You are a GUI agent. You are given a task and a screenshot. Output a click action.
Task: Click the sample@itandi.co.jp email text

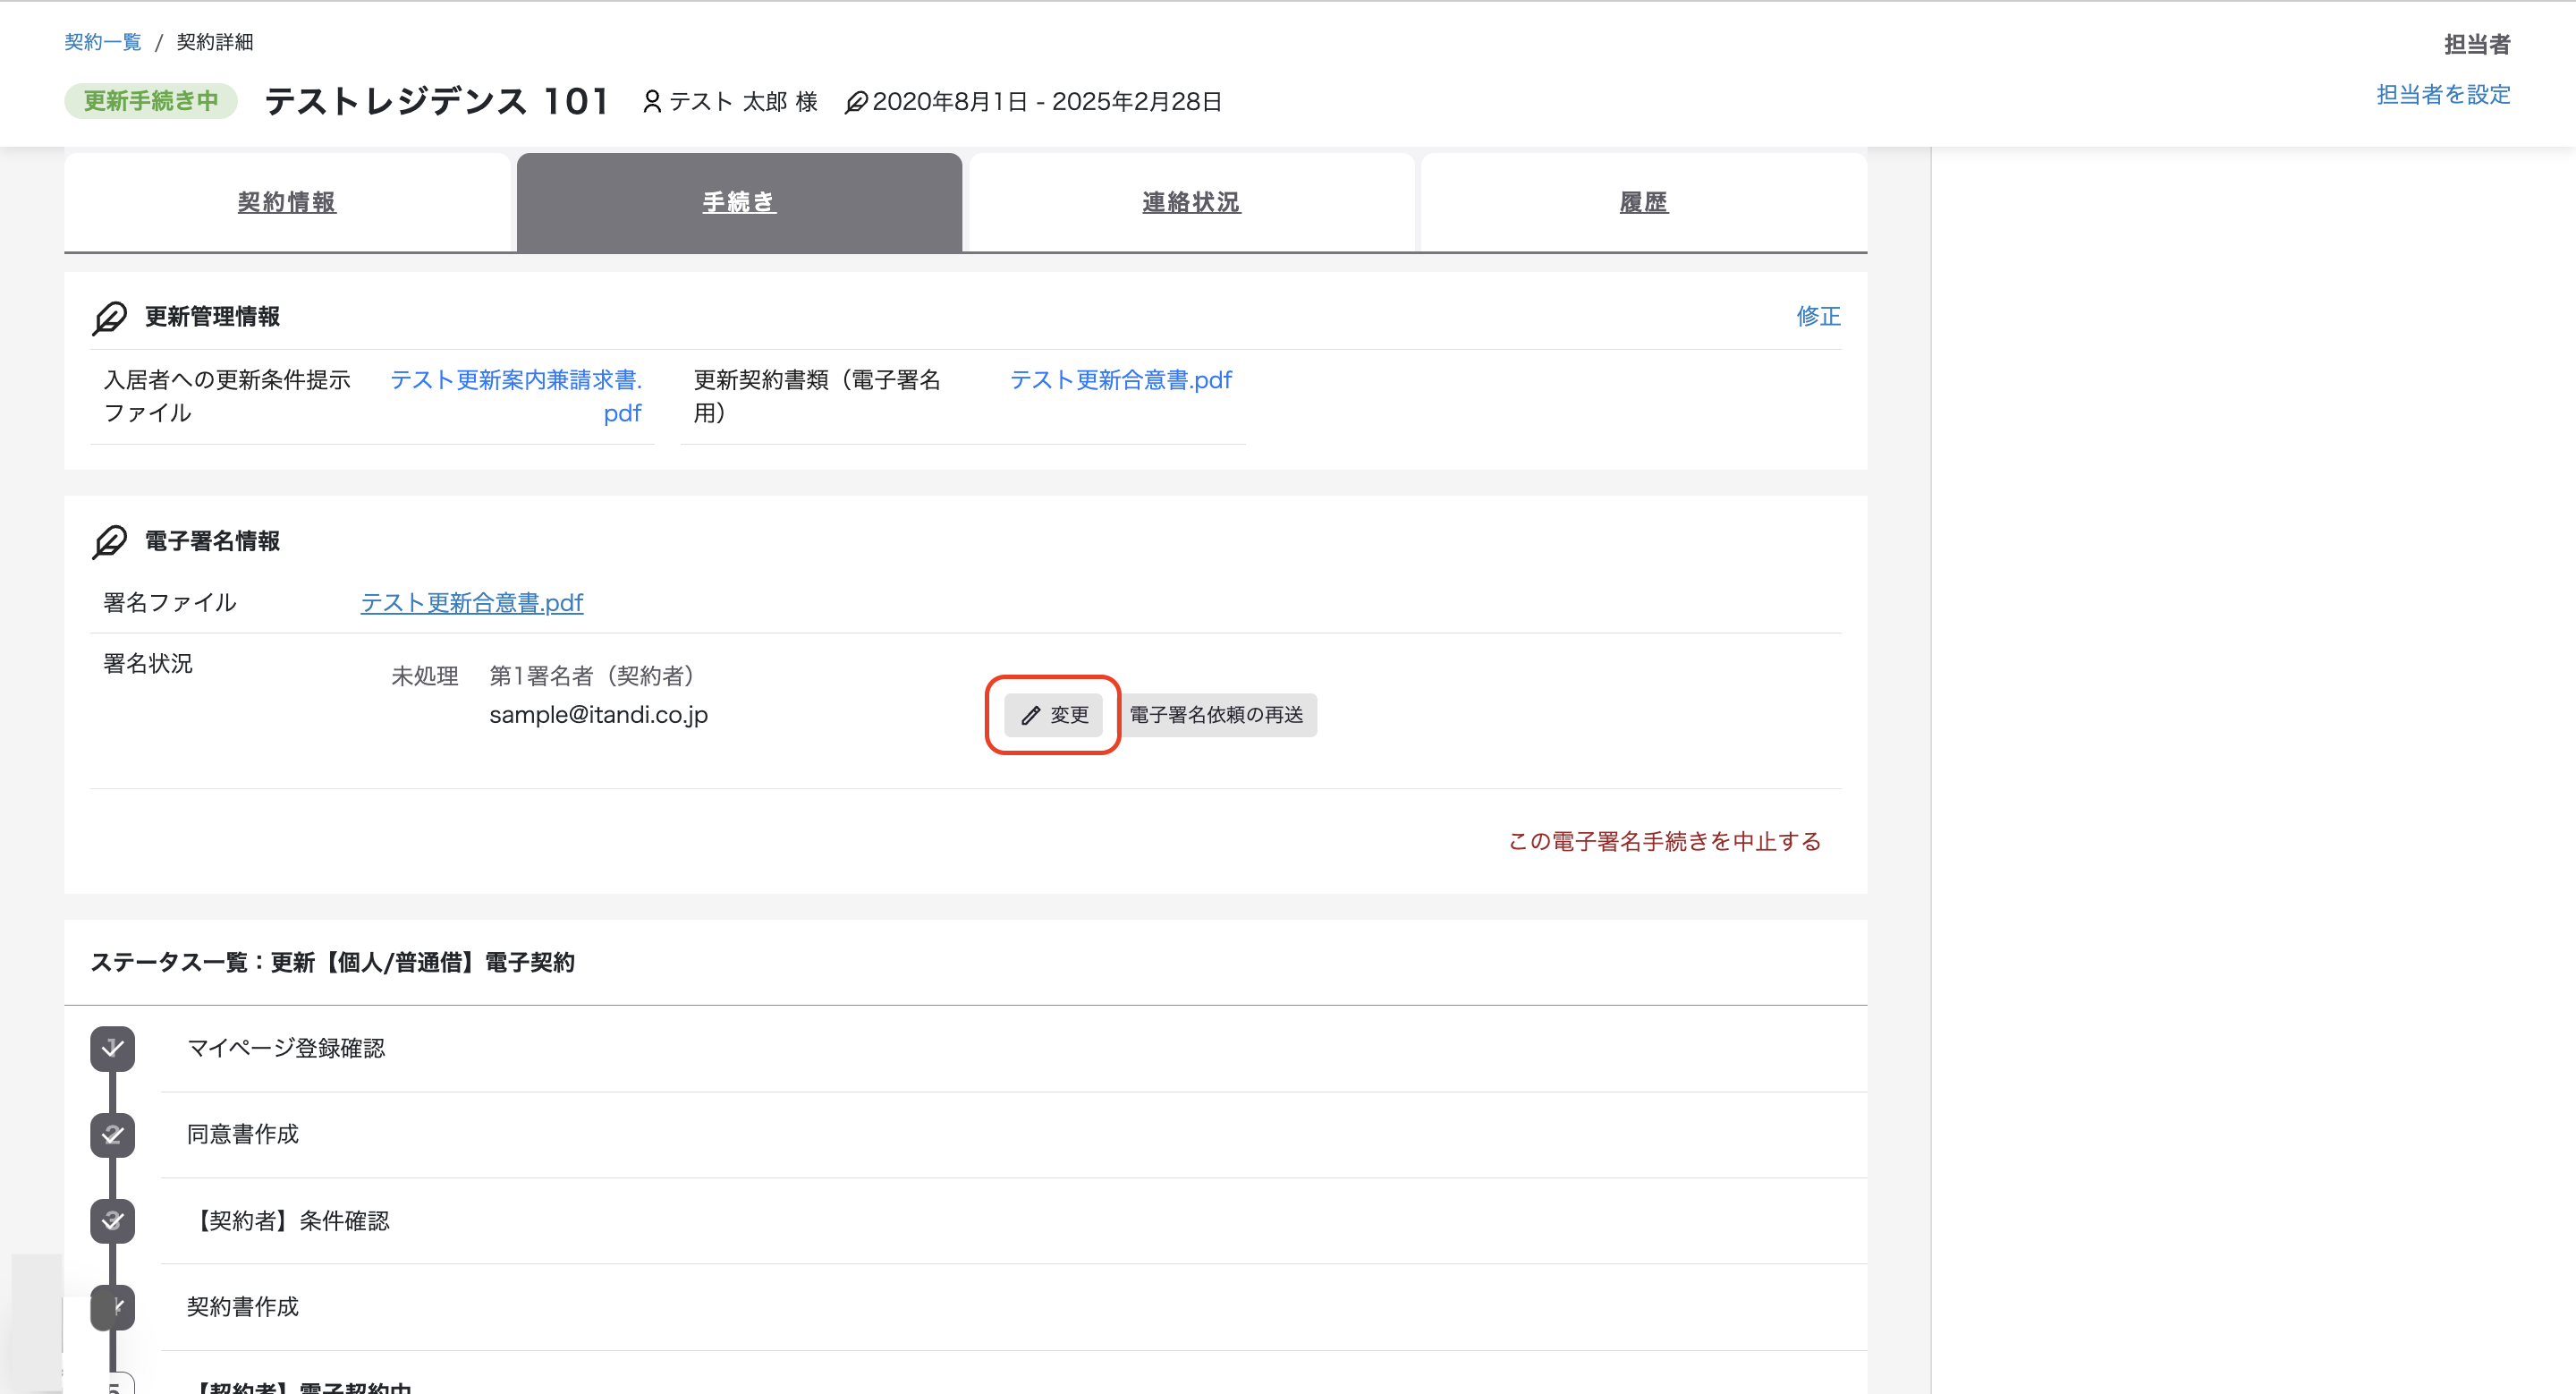pyautogui.click(x=598, y=715)
